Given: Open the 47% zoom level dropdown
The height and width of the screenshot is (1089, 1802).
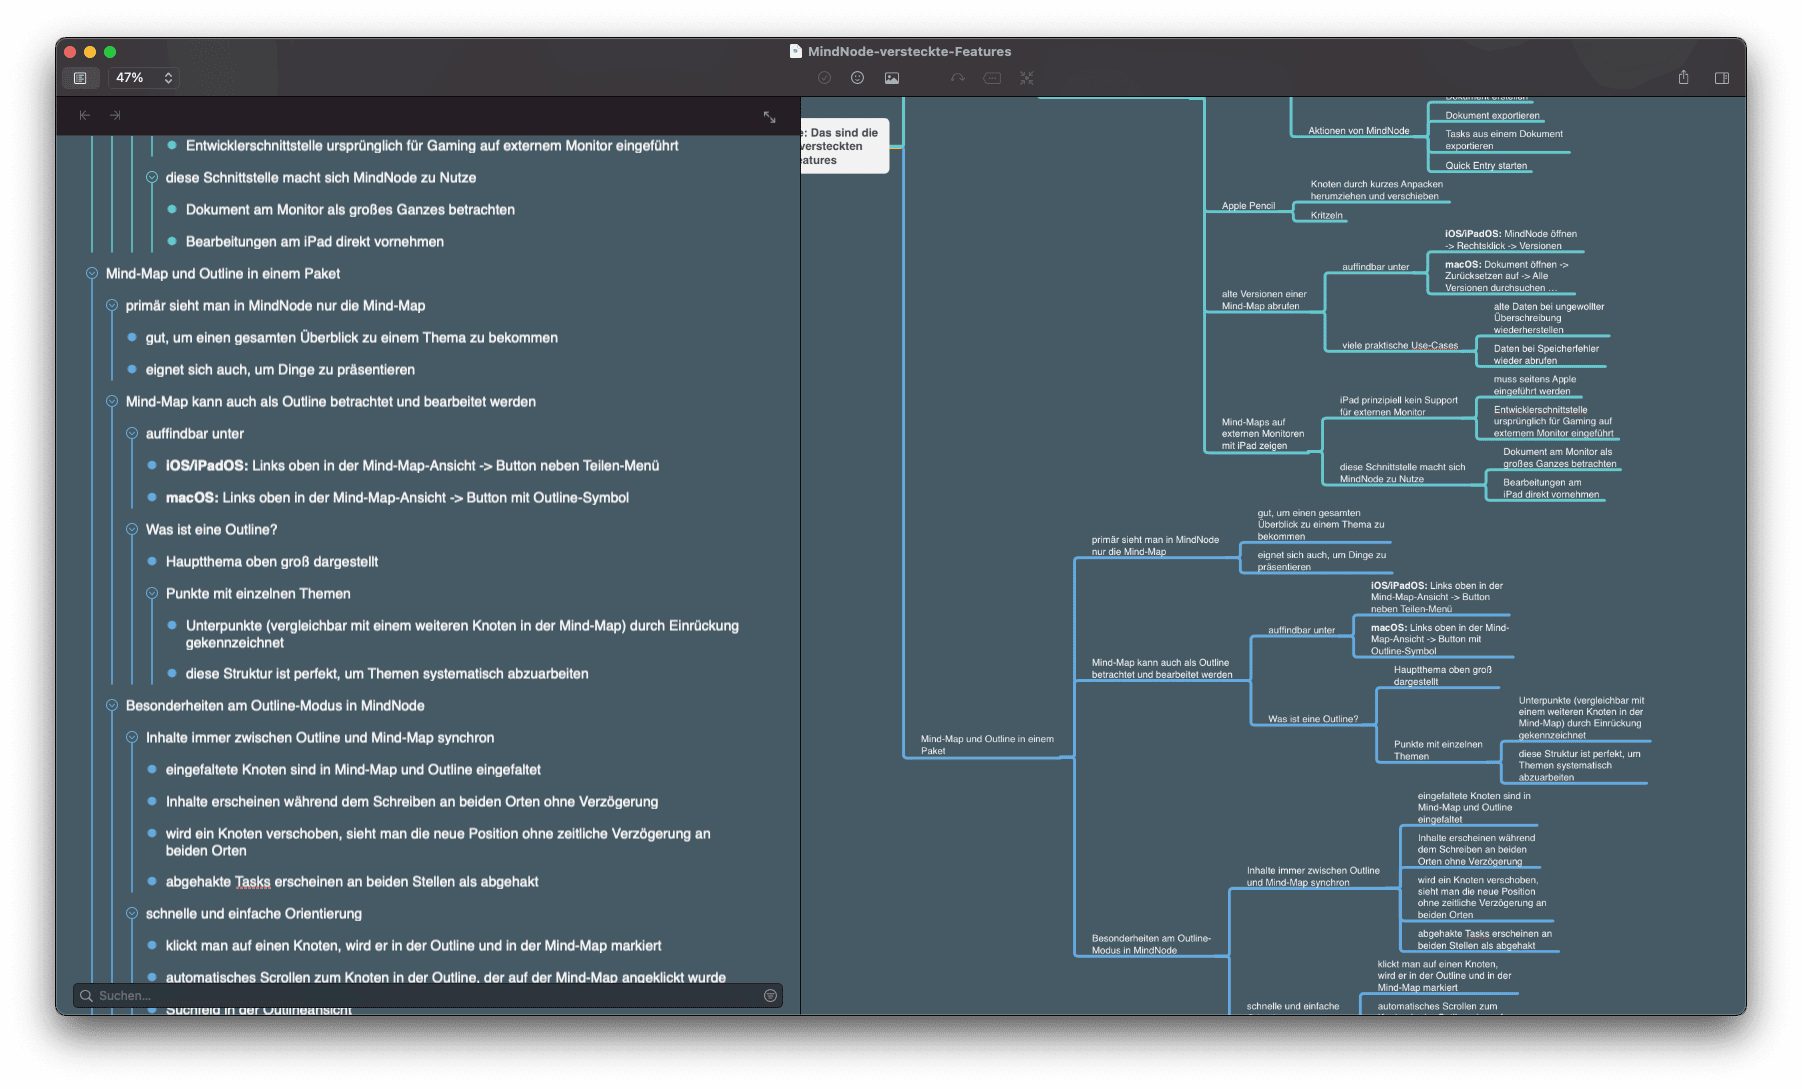Looking at the screenshot, I should 144,78.
